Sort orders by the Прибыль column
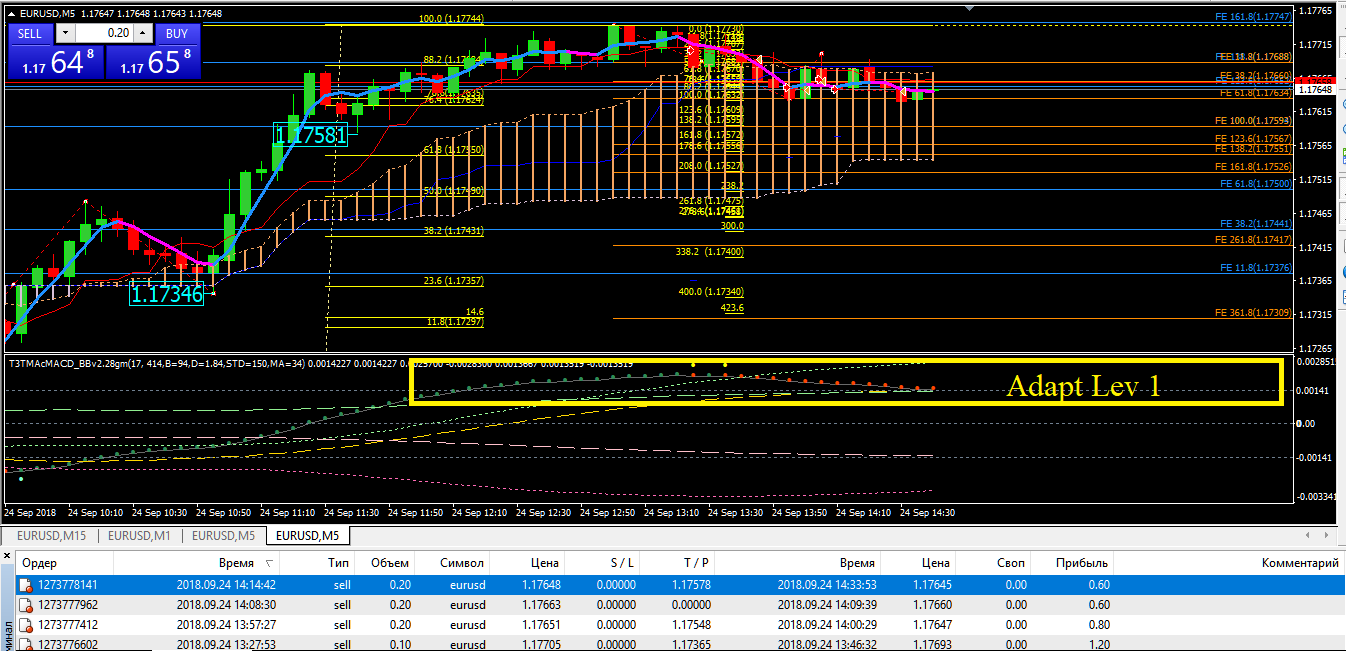Viewport: 1346px width, 651px height. pos(1083,563)
